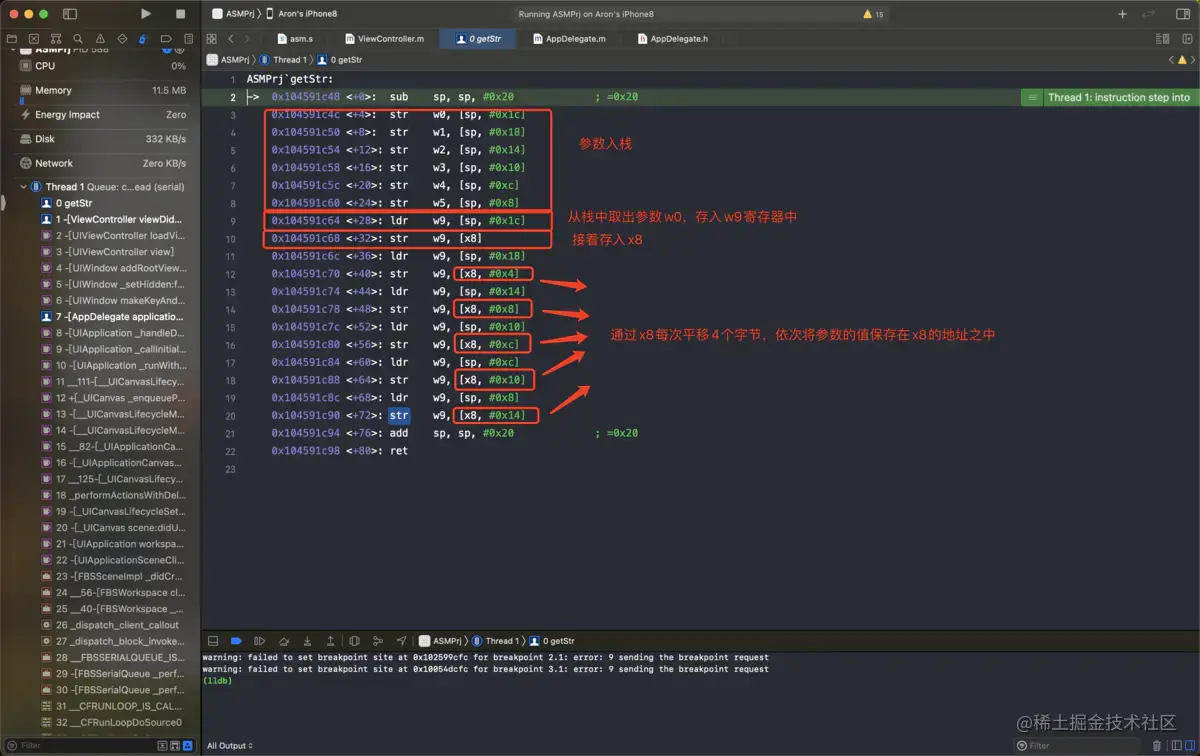Viewport: 1200px width, 756px height.
Task: Toggle the navigator sidebar button
Action: [70, 14]
